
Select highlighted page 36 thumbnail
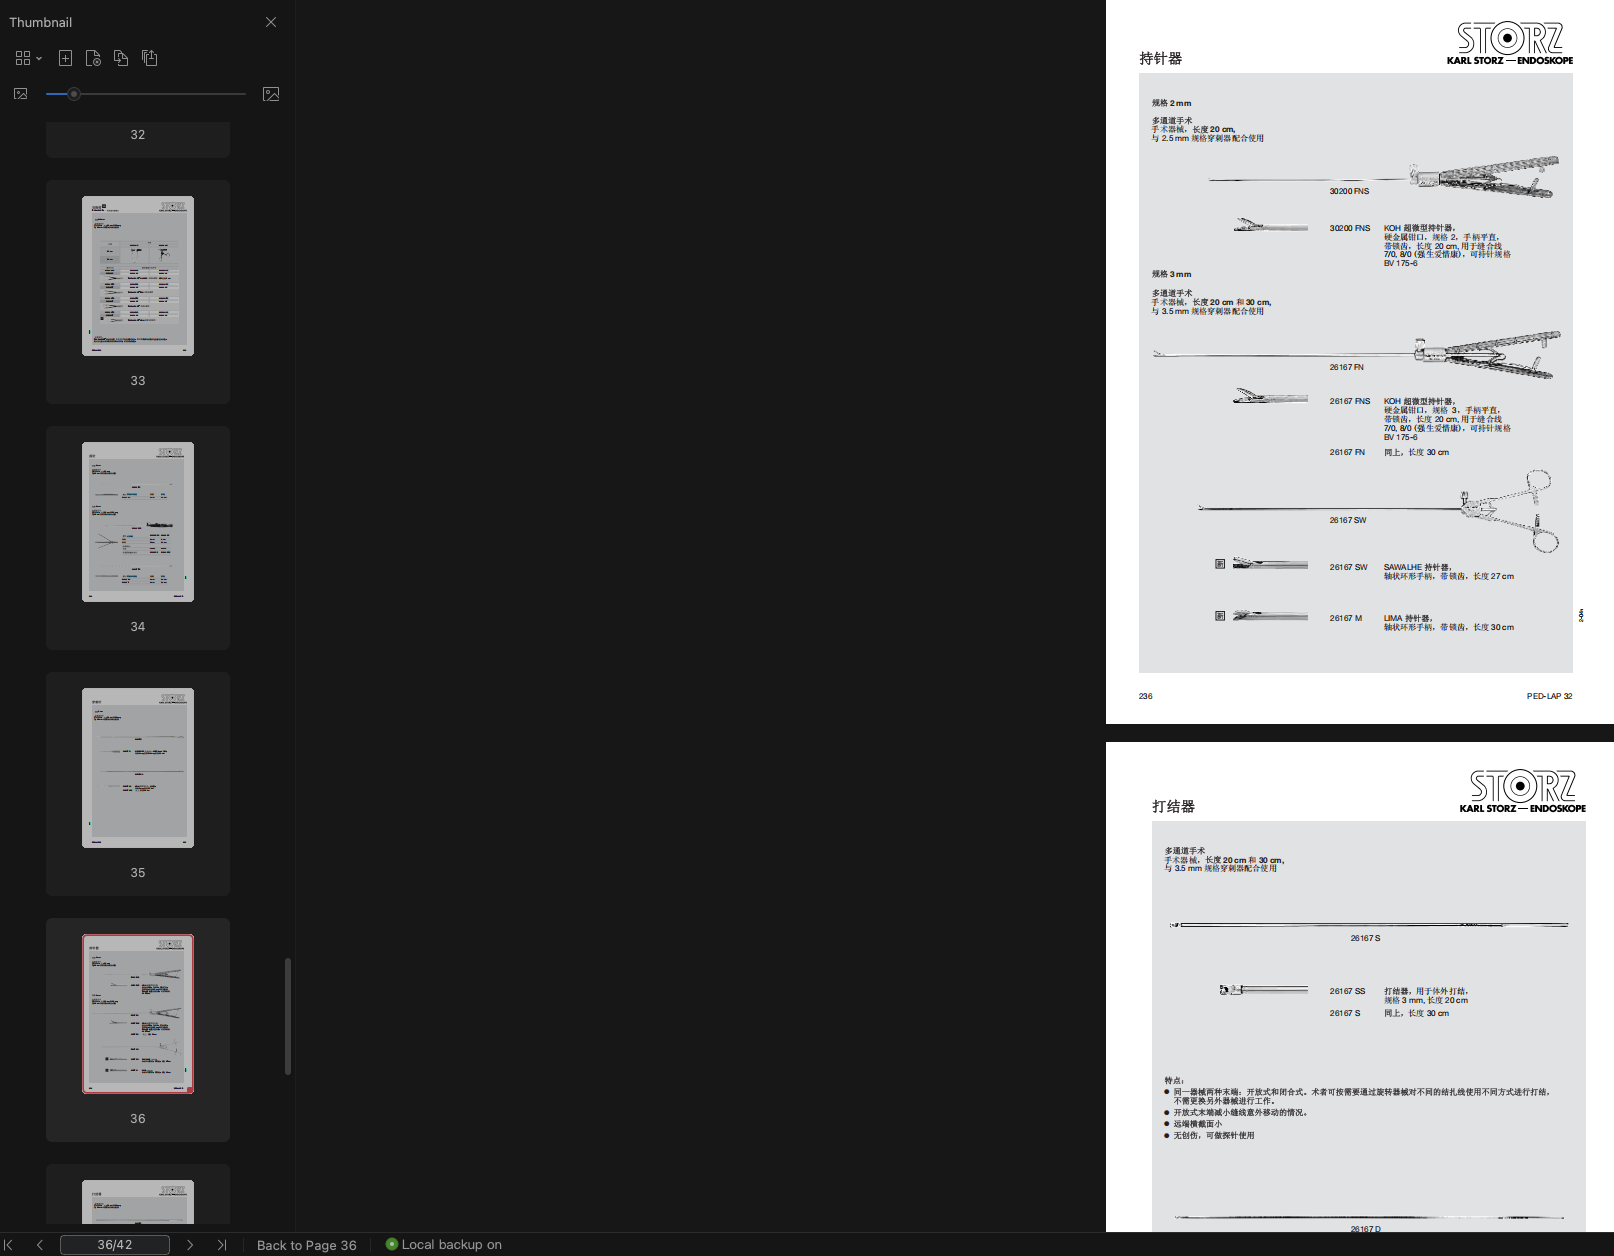pyautogui.click(x=138, y=1014)
